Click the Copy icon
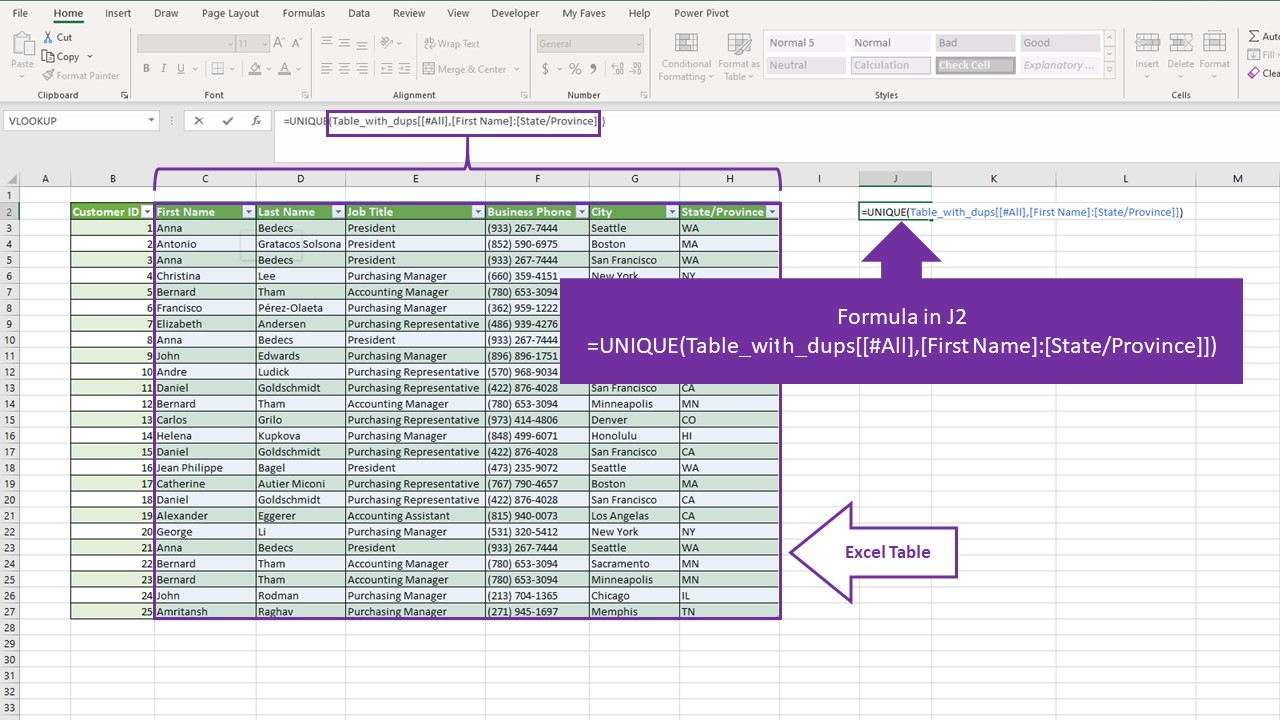Screen dimensions: 1280x720 click(49, 57)
